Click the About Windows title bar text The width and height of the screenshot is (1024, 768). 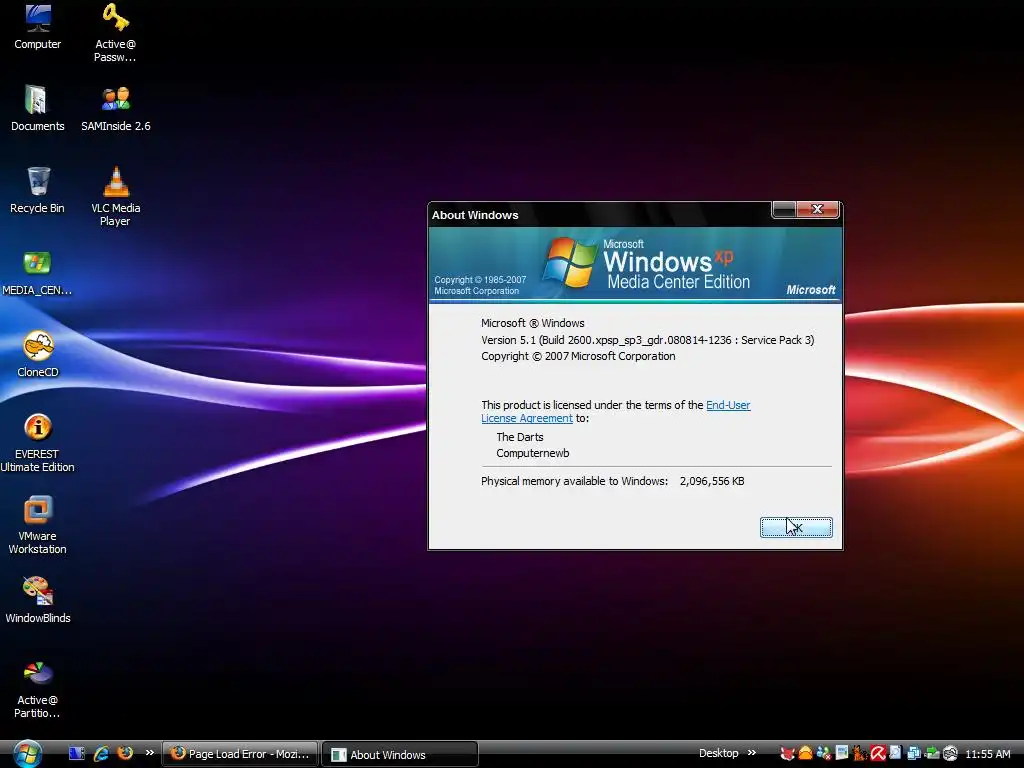click(x=475, y=215)
